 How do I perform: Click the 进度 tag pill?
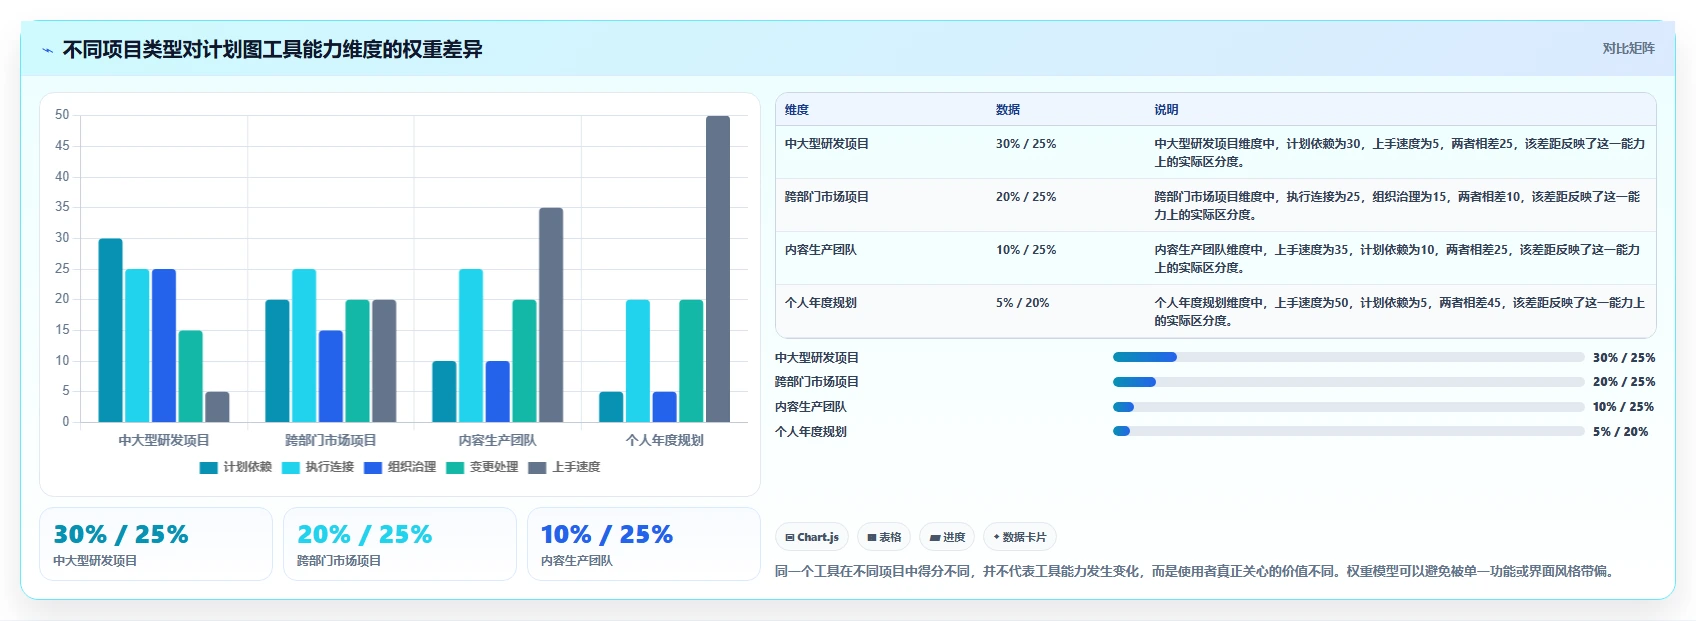[947, 537]
